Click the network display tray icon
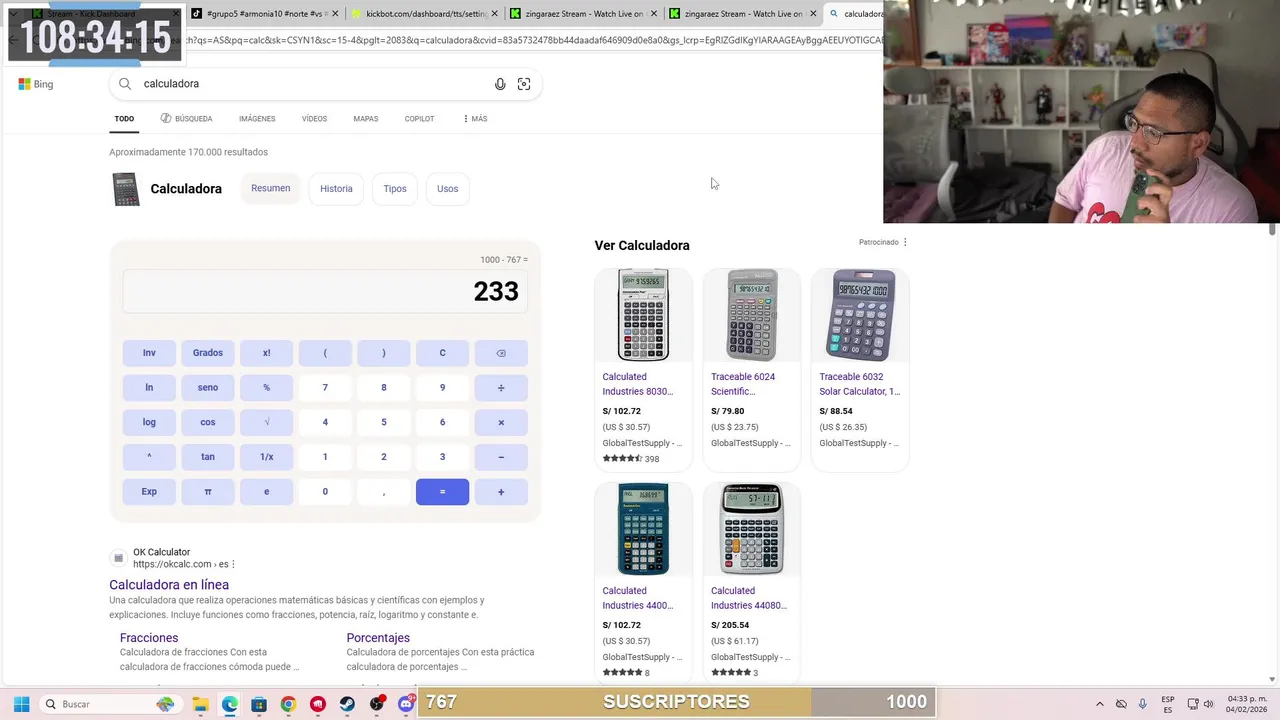 pos(1192,704)
